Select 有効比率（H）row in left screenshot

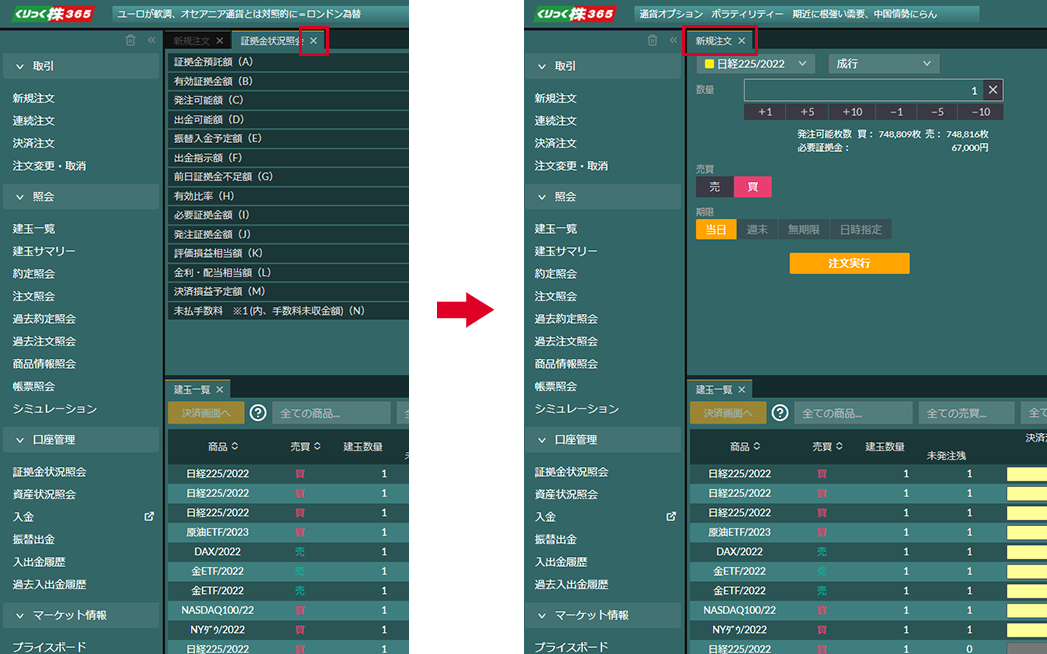point(288,196)
